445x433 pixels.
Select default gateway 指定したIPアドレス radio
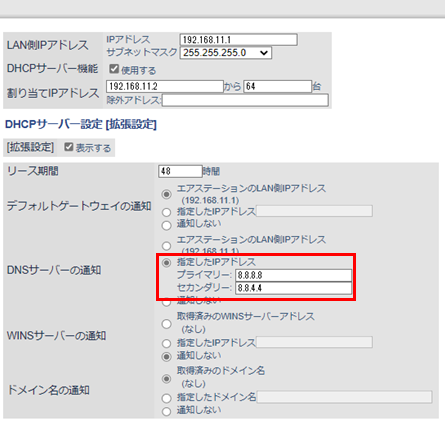tap(166, 212)
